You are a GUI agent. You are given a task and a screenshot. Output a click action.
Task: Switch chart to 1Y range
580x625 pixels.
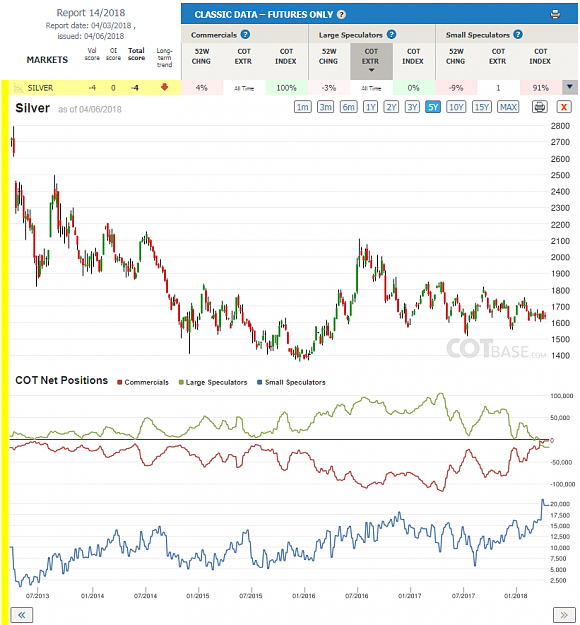pos(370,107)
